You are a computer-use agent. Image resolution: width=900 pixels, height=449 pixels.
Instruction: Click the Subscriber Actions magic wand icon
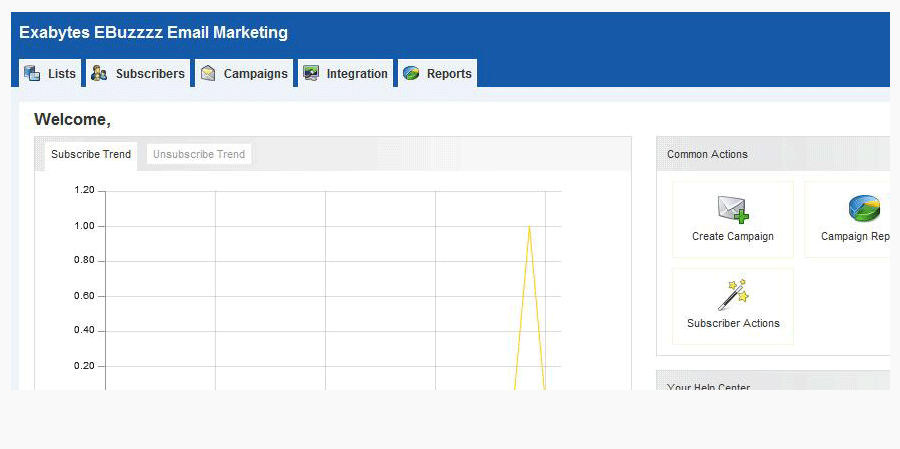coord(733,295)
